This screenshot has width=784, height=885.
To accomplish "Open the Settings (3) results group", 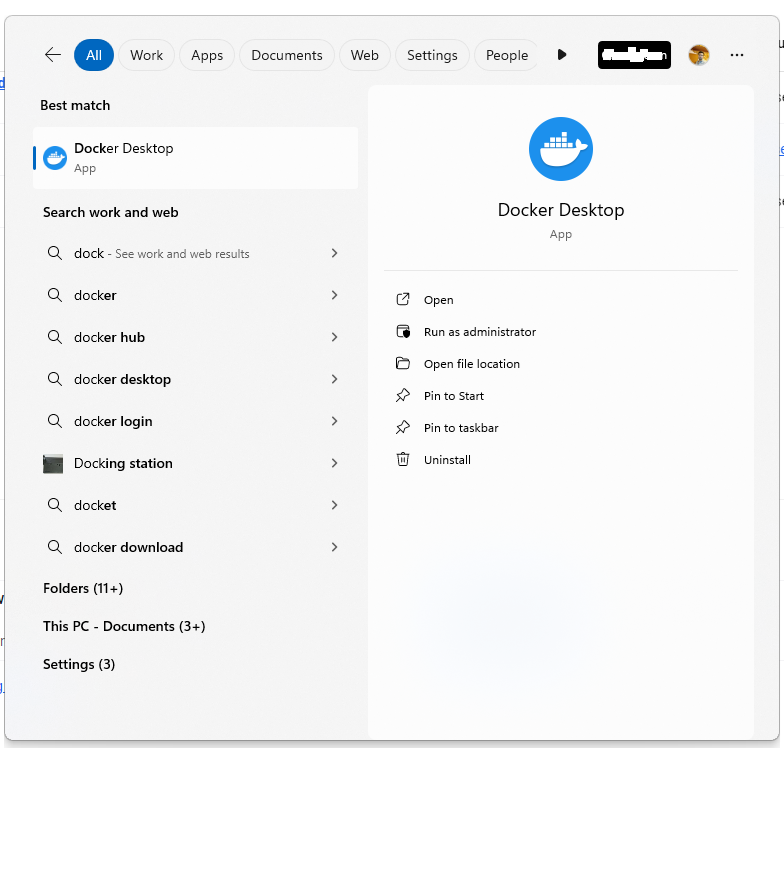I will point(79,664).
